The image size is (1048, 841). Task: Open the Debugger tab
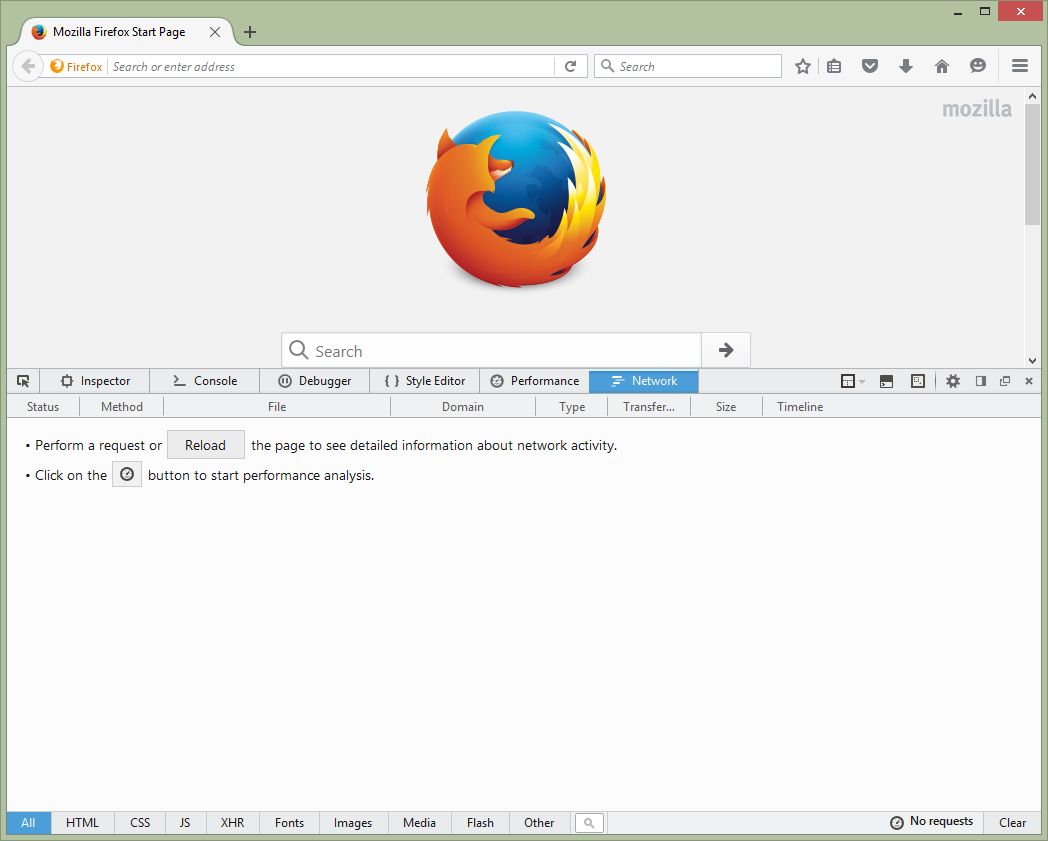(314, 381)
